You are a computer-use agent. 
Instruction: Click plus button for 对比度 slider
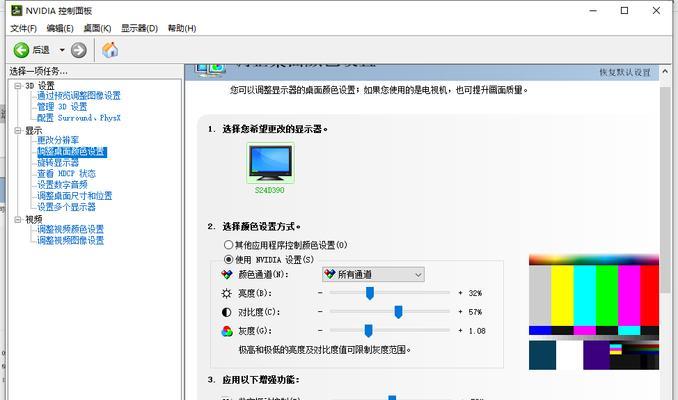[460, 311]
